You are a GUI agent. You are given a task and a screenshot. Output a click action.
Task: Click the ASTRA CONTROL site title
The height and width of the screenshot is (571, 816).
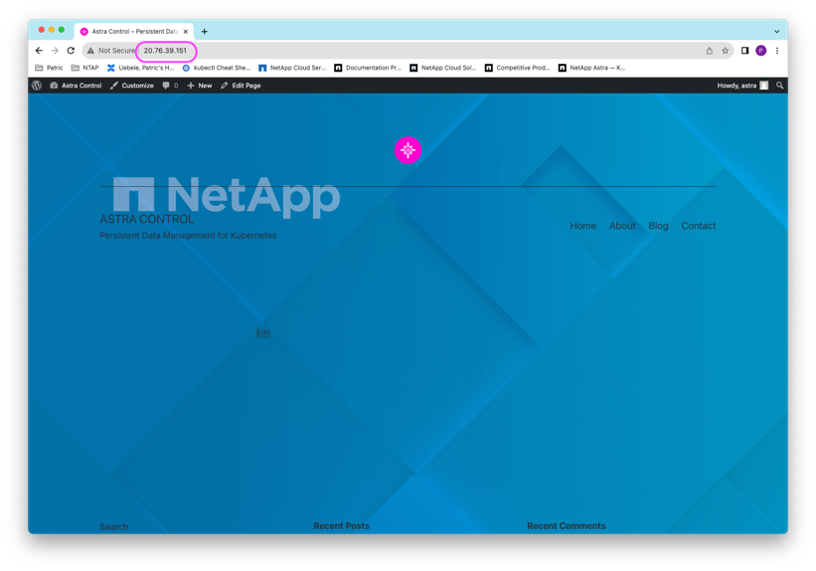tap(147, 219)
